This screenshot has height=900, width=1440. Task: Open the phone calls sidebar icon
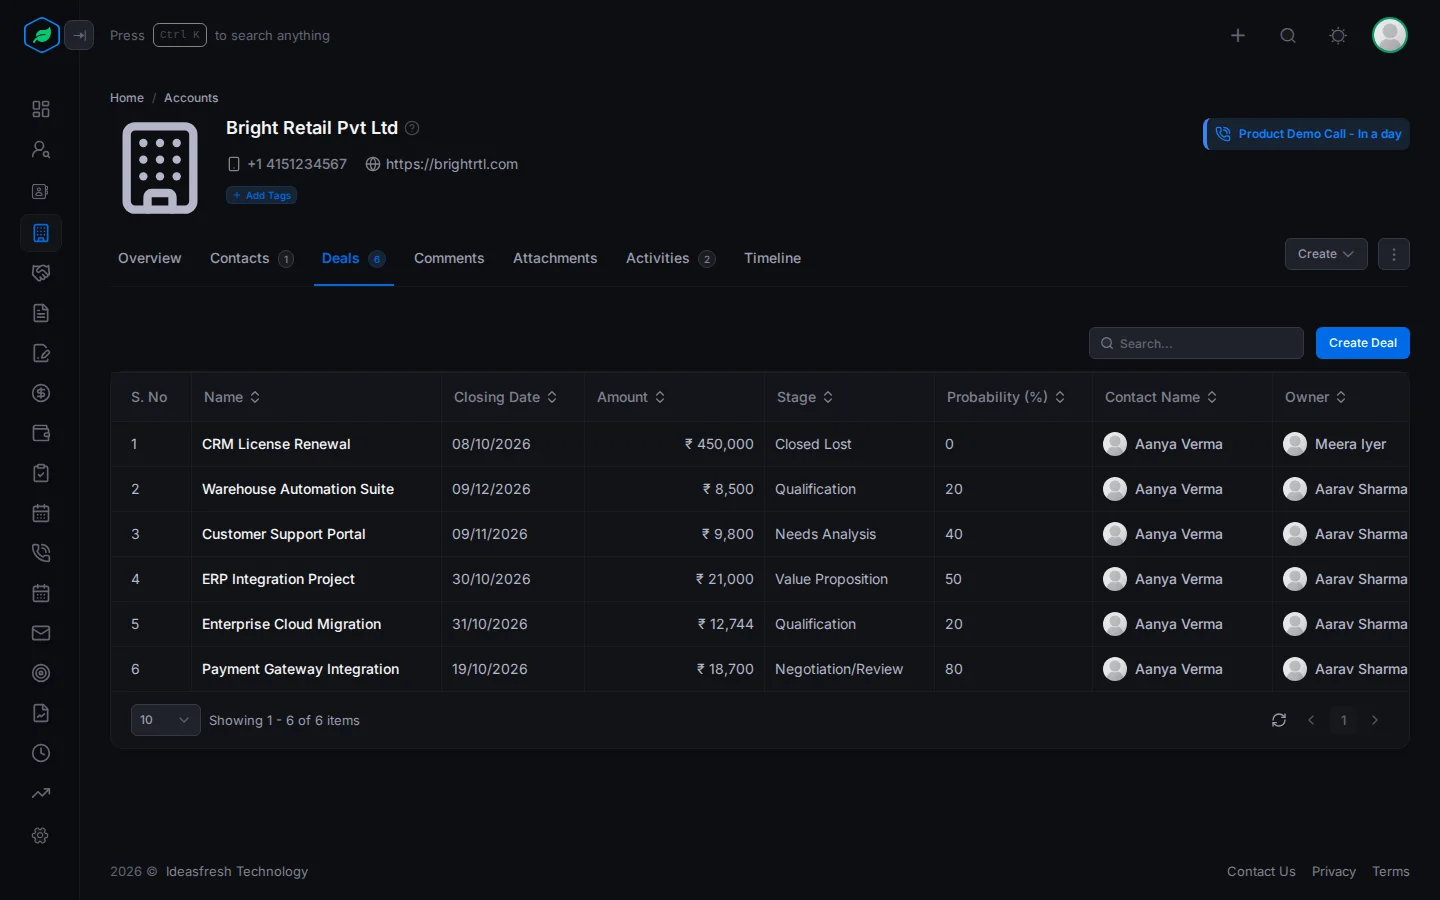(x=41, y=553)
